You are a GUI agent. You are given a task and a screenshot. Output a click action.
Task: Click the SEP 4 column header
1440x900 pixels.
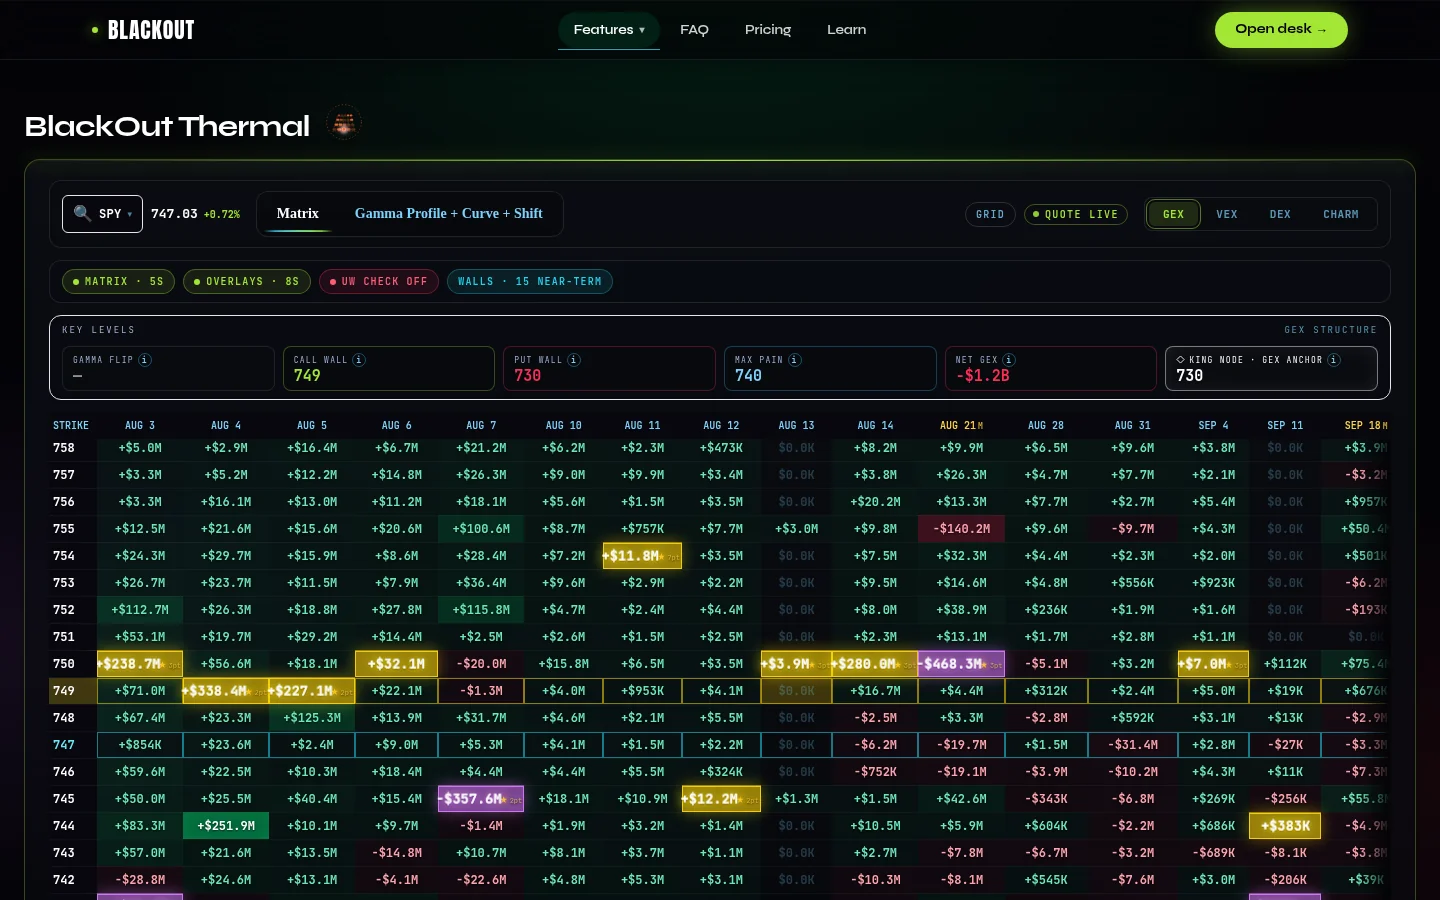point(1214,426)
